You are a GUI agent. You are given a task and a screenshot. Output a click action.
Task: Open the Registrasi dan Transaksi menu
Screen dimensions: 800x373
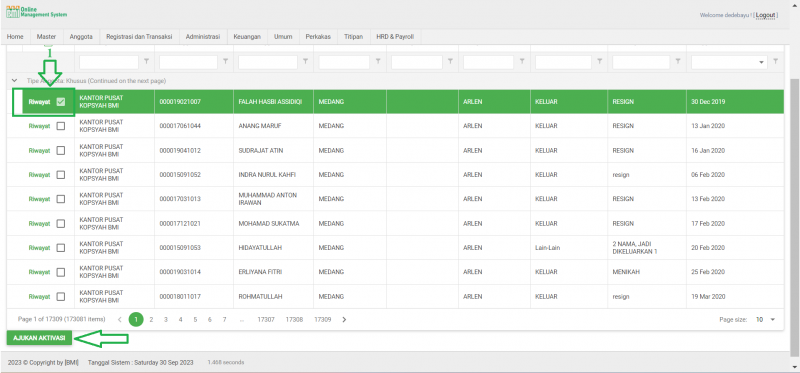(x=139, y=37)
